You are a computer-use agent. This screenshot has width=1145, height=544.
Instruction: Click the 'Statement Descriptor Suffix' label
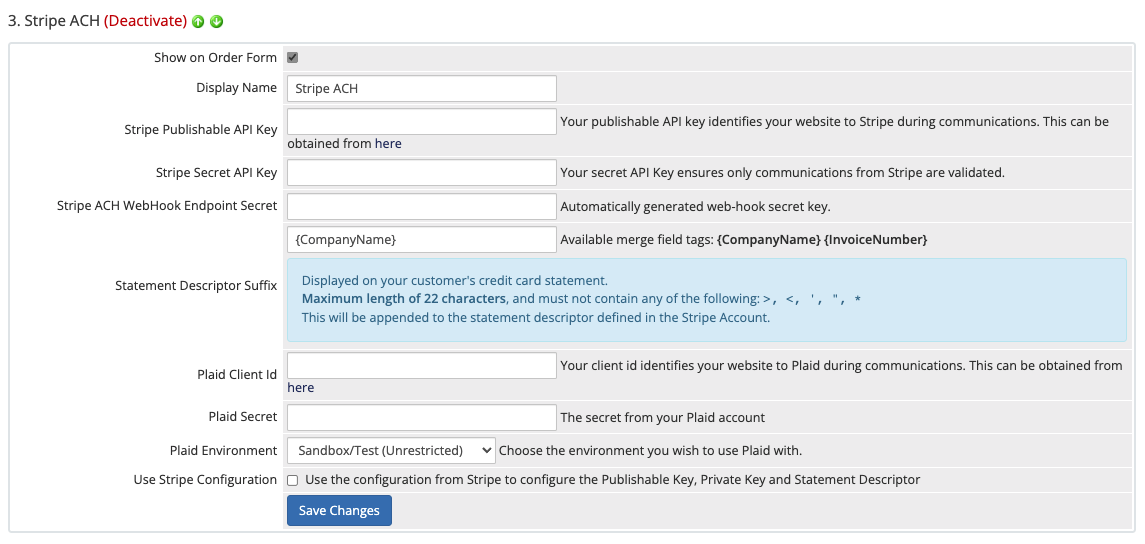pyautogui.click(x=196, y=286)
